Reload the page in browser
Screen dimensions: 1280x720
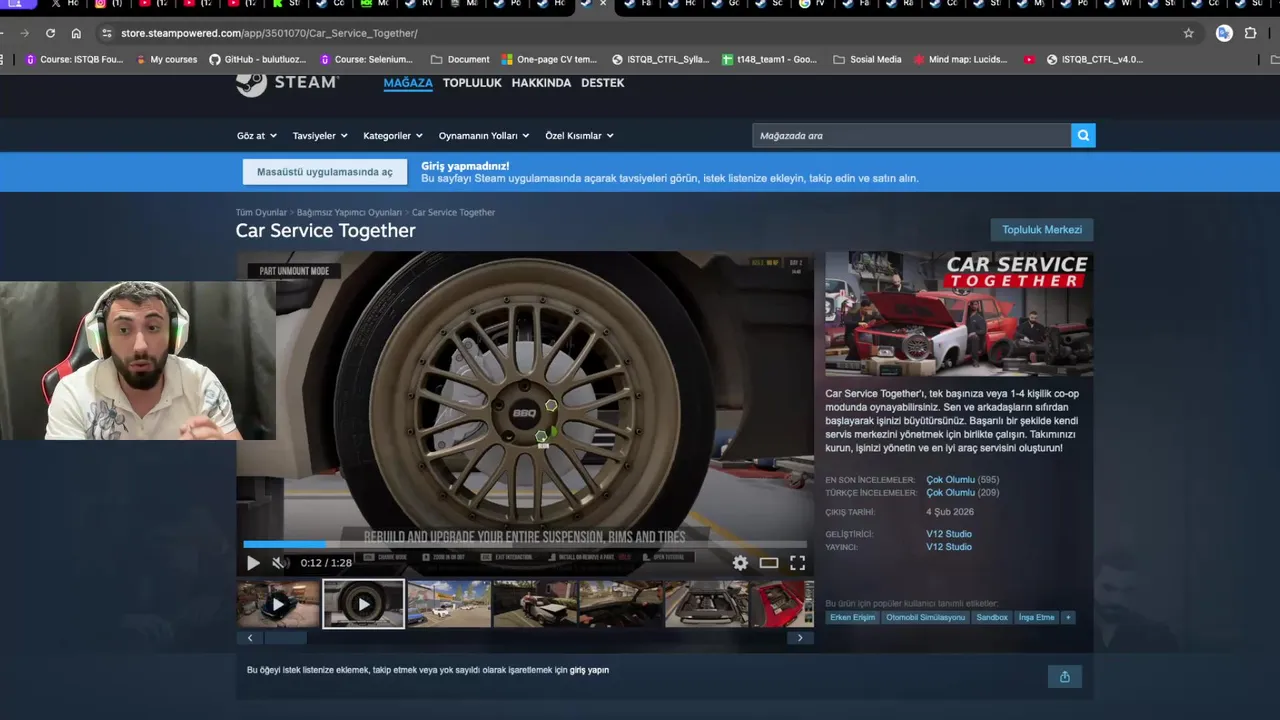[x=50, y=33]
